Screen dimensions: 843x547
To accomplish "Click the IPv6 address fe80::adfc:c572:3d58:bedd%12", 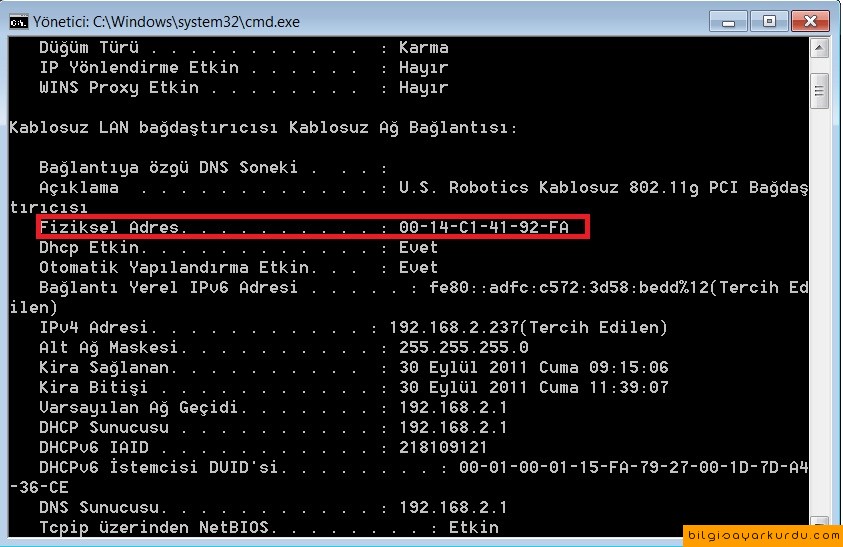I will click(569, 287).
